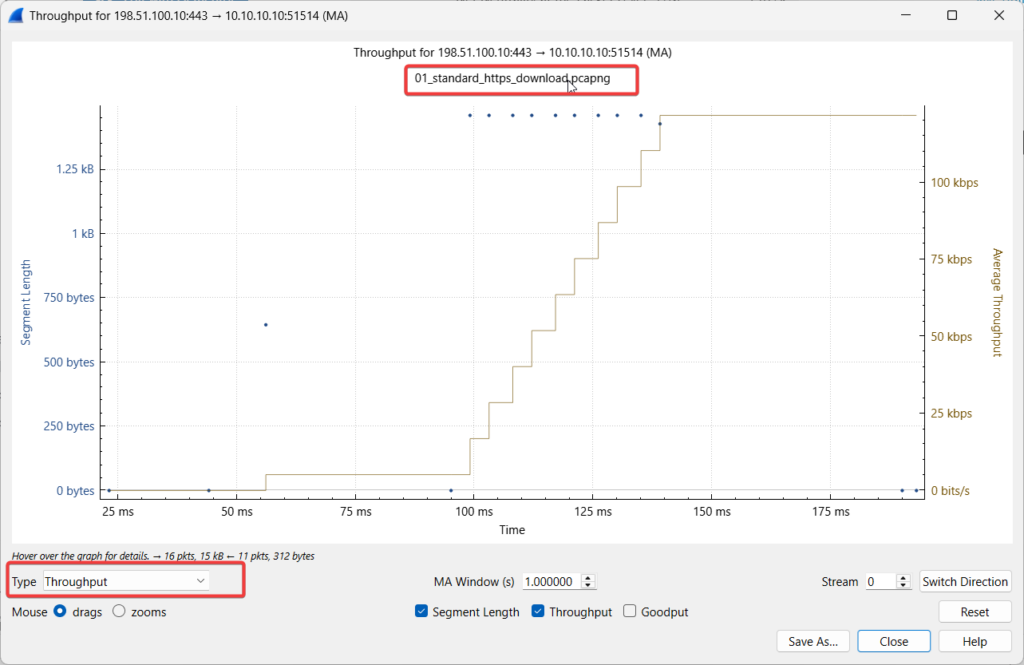
Task: Click the Stream number field
Action: click(879, 582)
